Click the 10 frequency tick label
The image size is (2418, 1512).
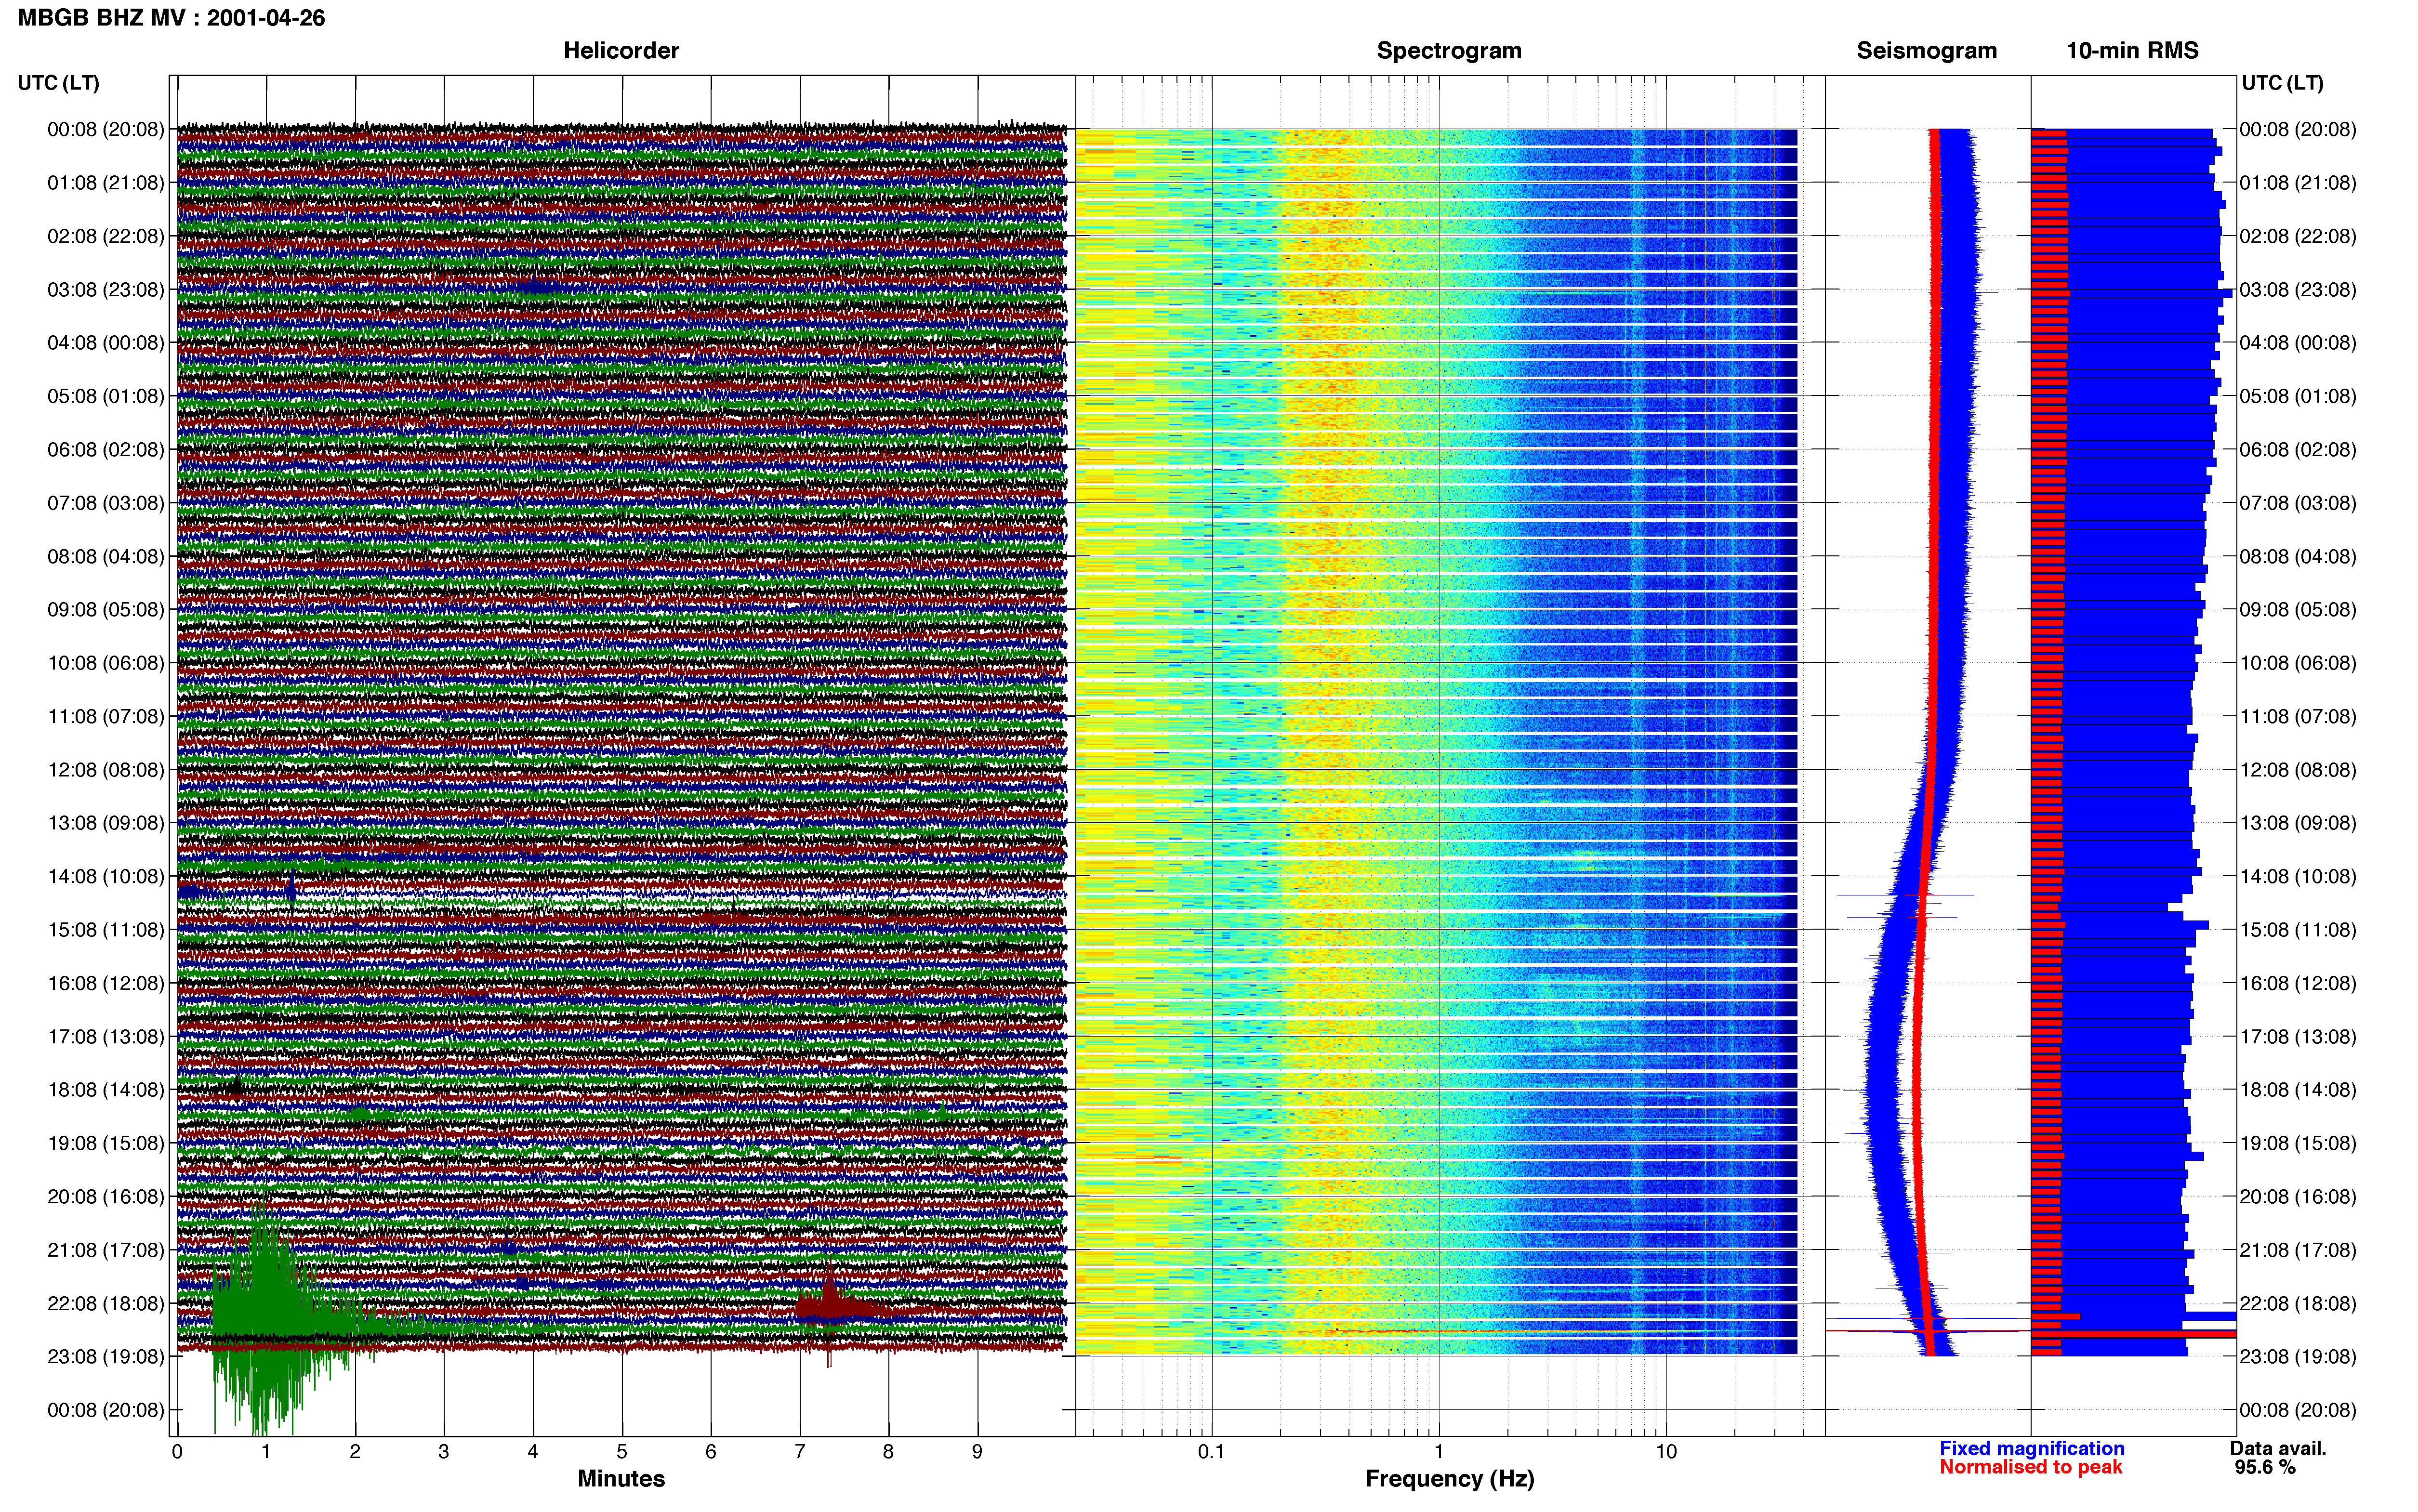(1665, 1452)
